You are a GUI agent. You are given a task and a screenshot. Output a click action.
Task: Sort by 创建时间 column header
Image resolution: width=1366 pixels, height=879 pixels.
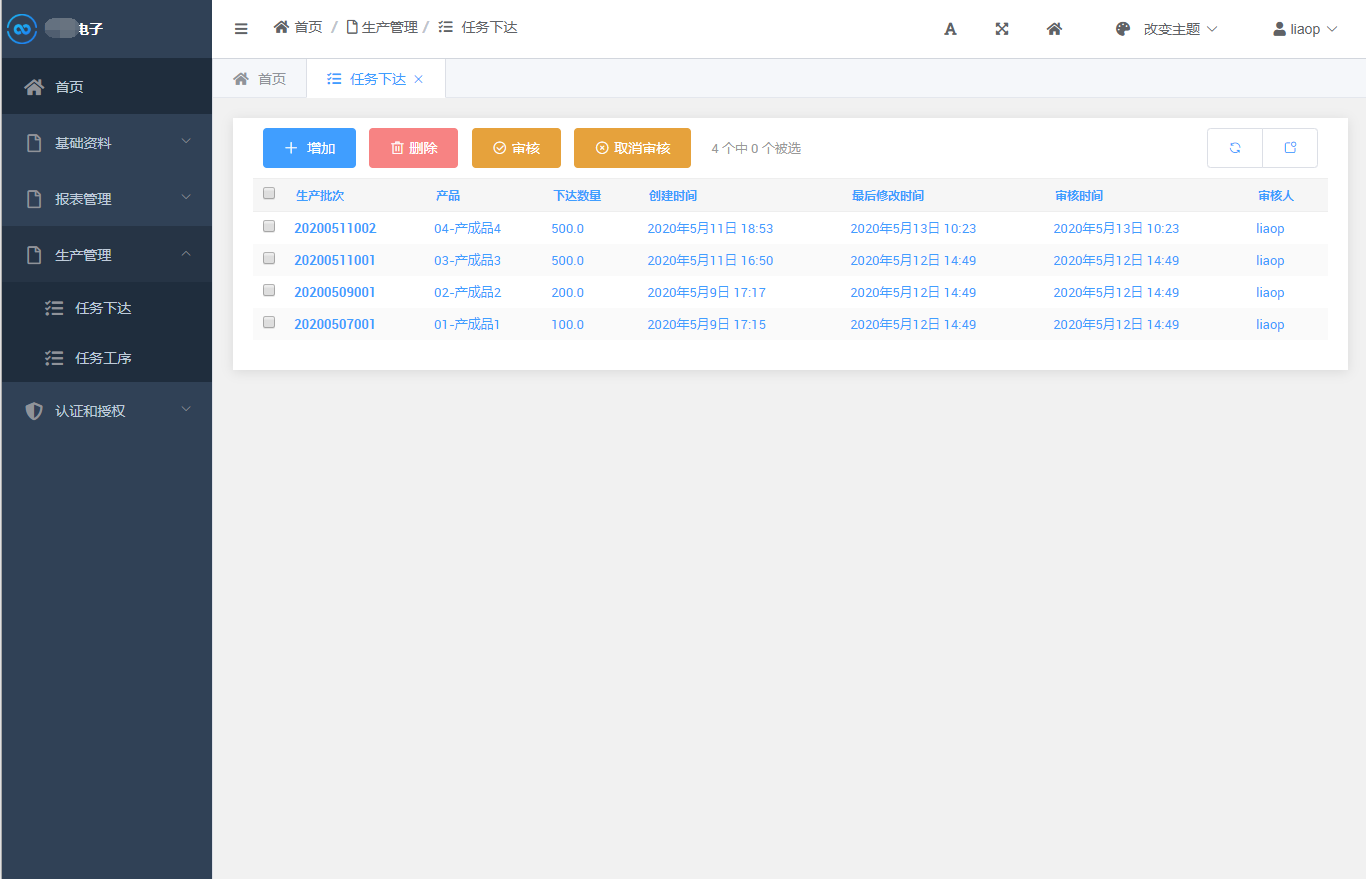click(673, 195)
